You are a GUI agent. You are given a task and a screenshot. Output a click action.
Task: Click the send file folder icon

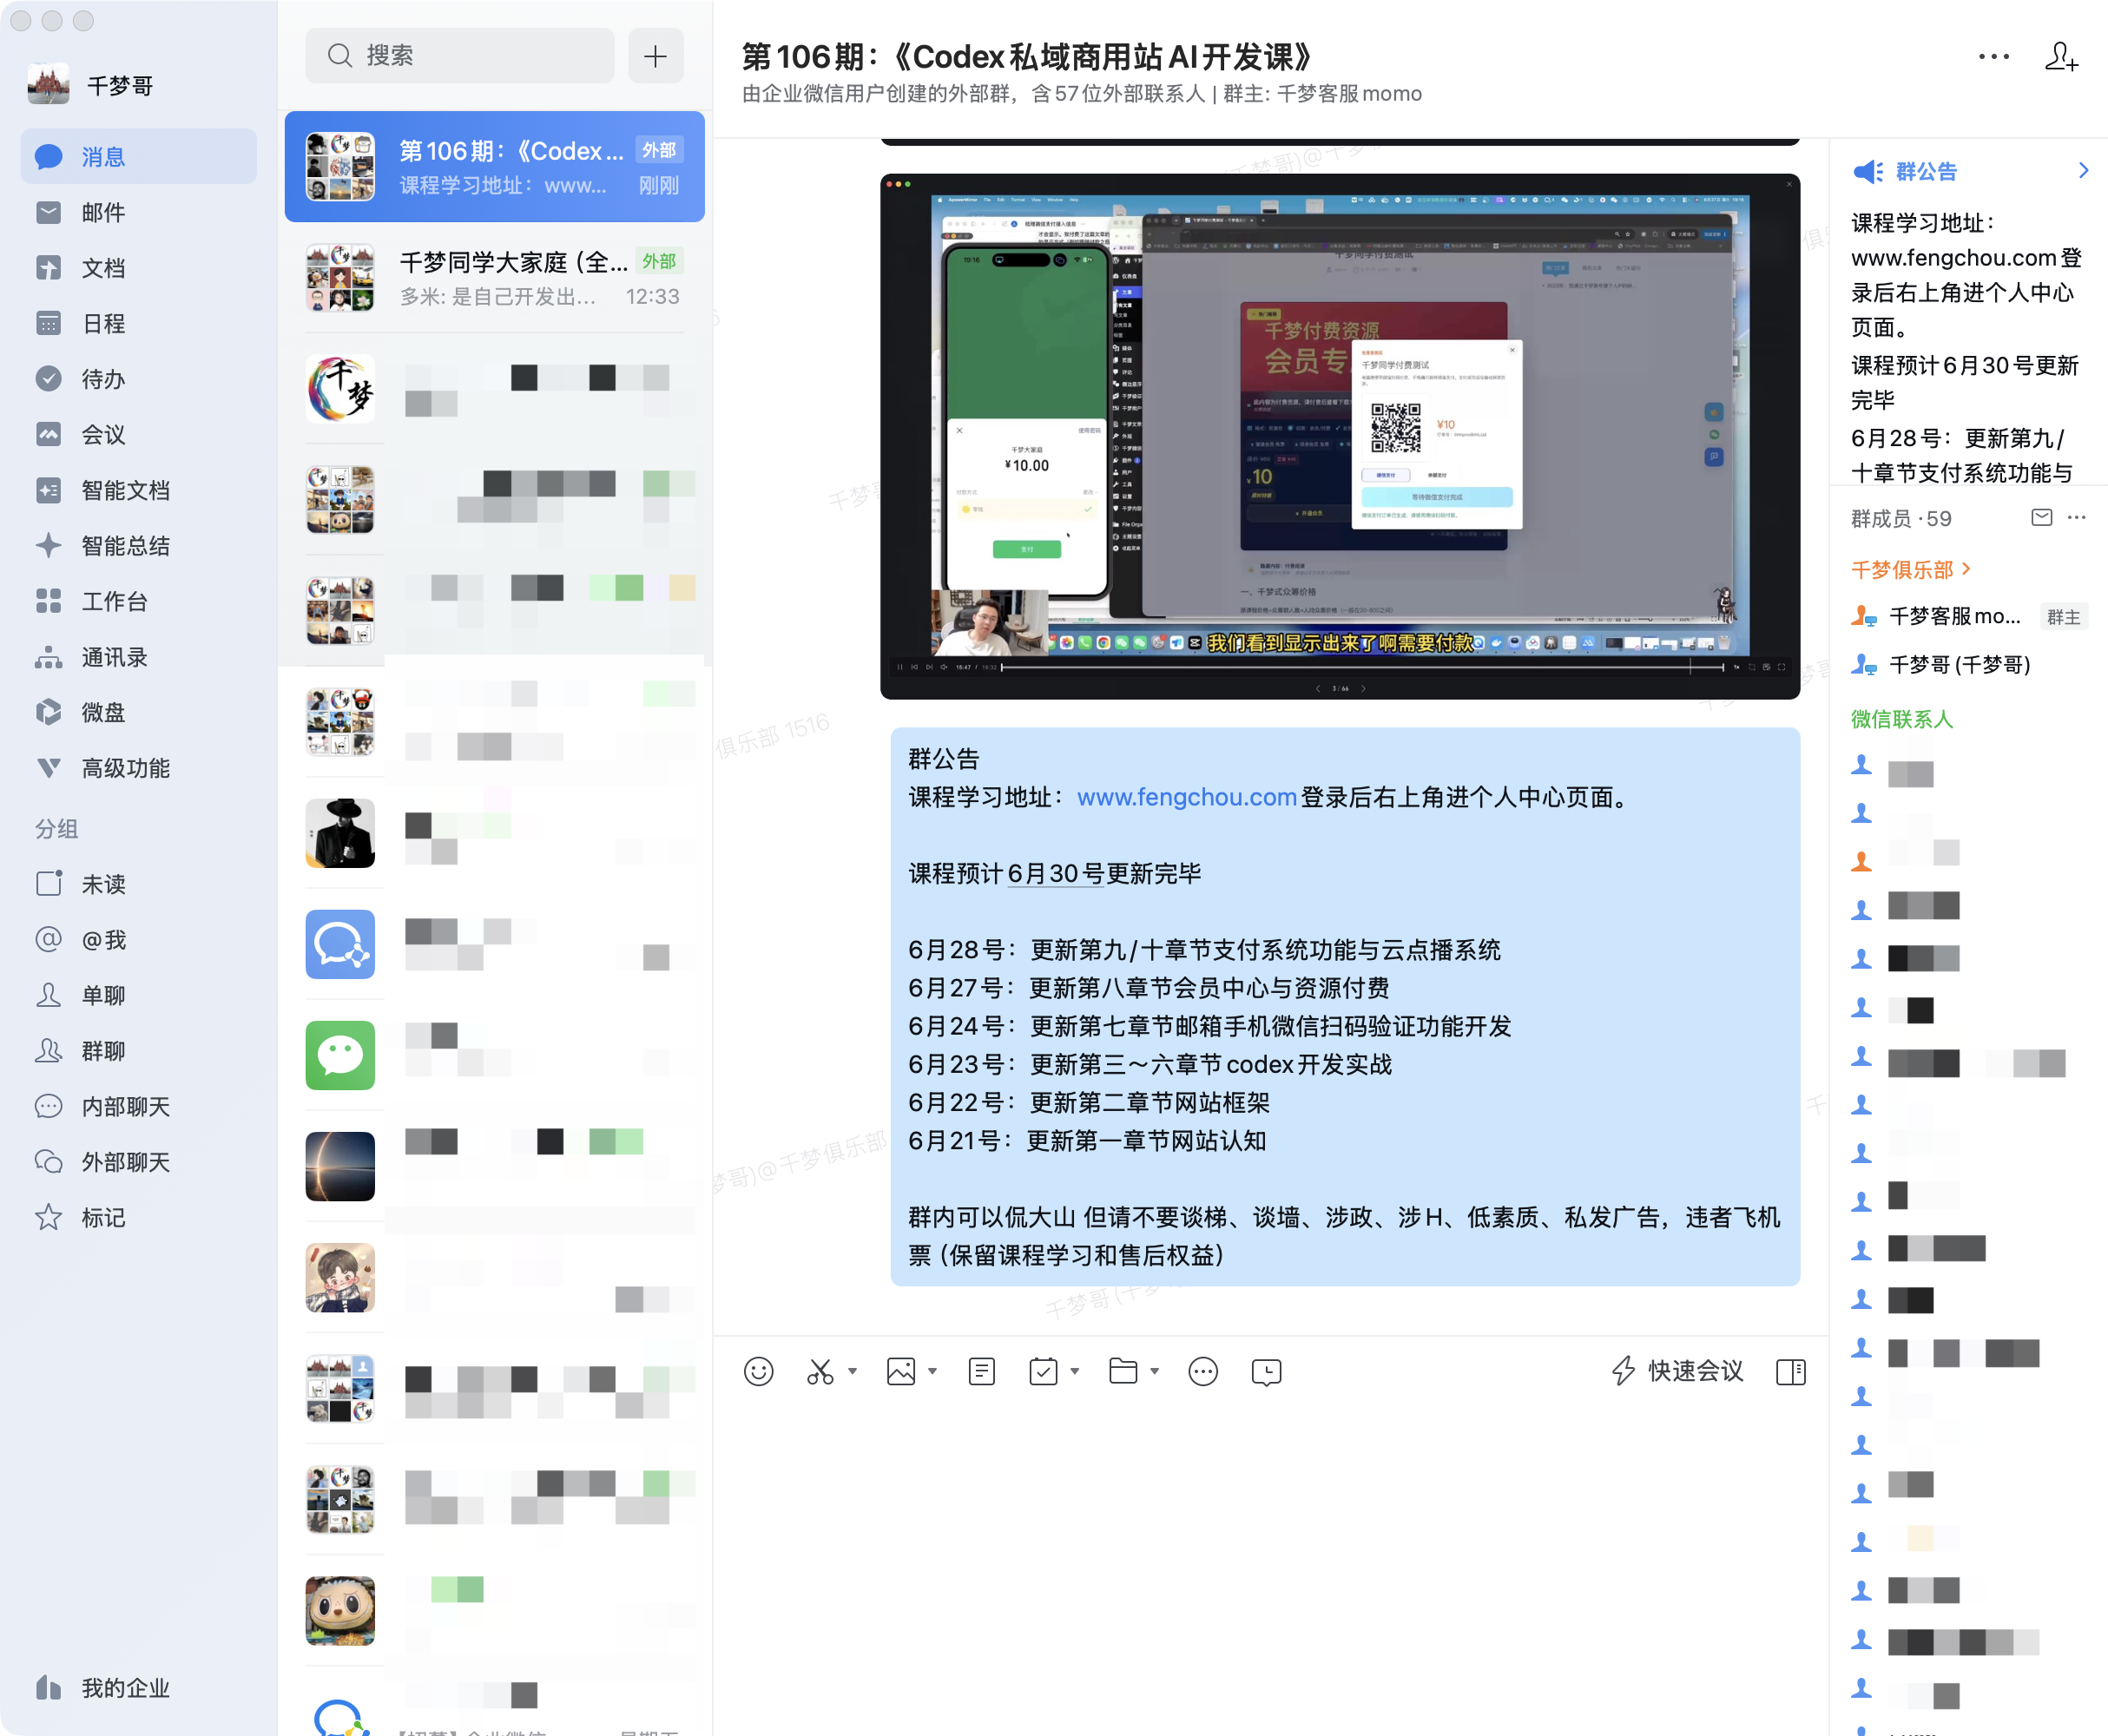point(1123,1371)
